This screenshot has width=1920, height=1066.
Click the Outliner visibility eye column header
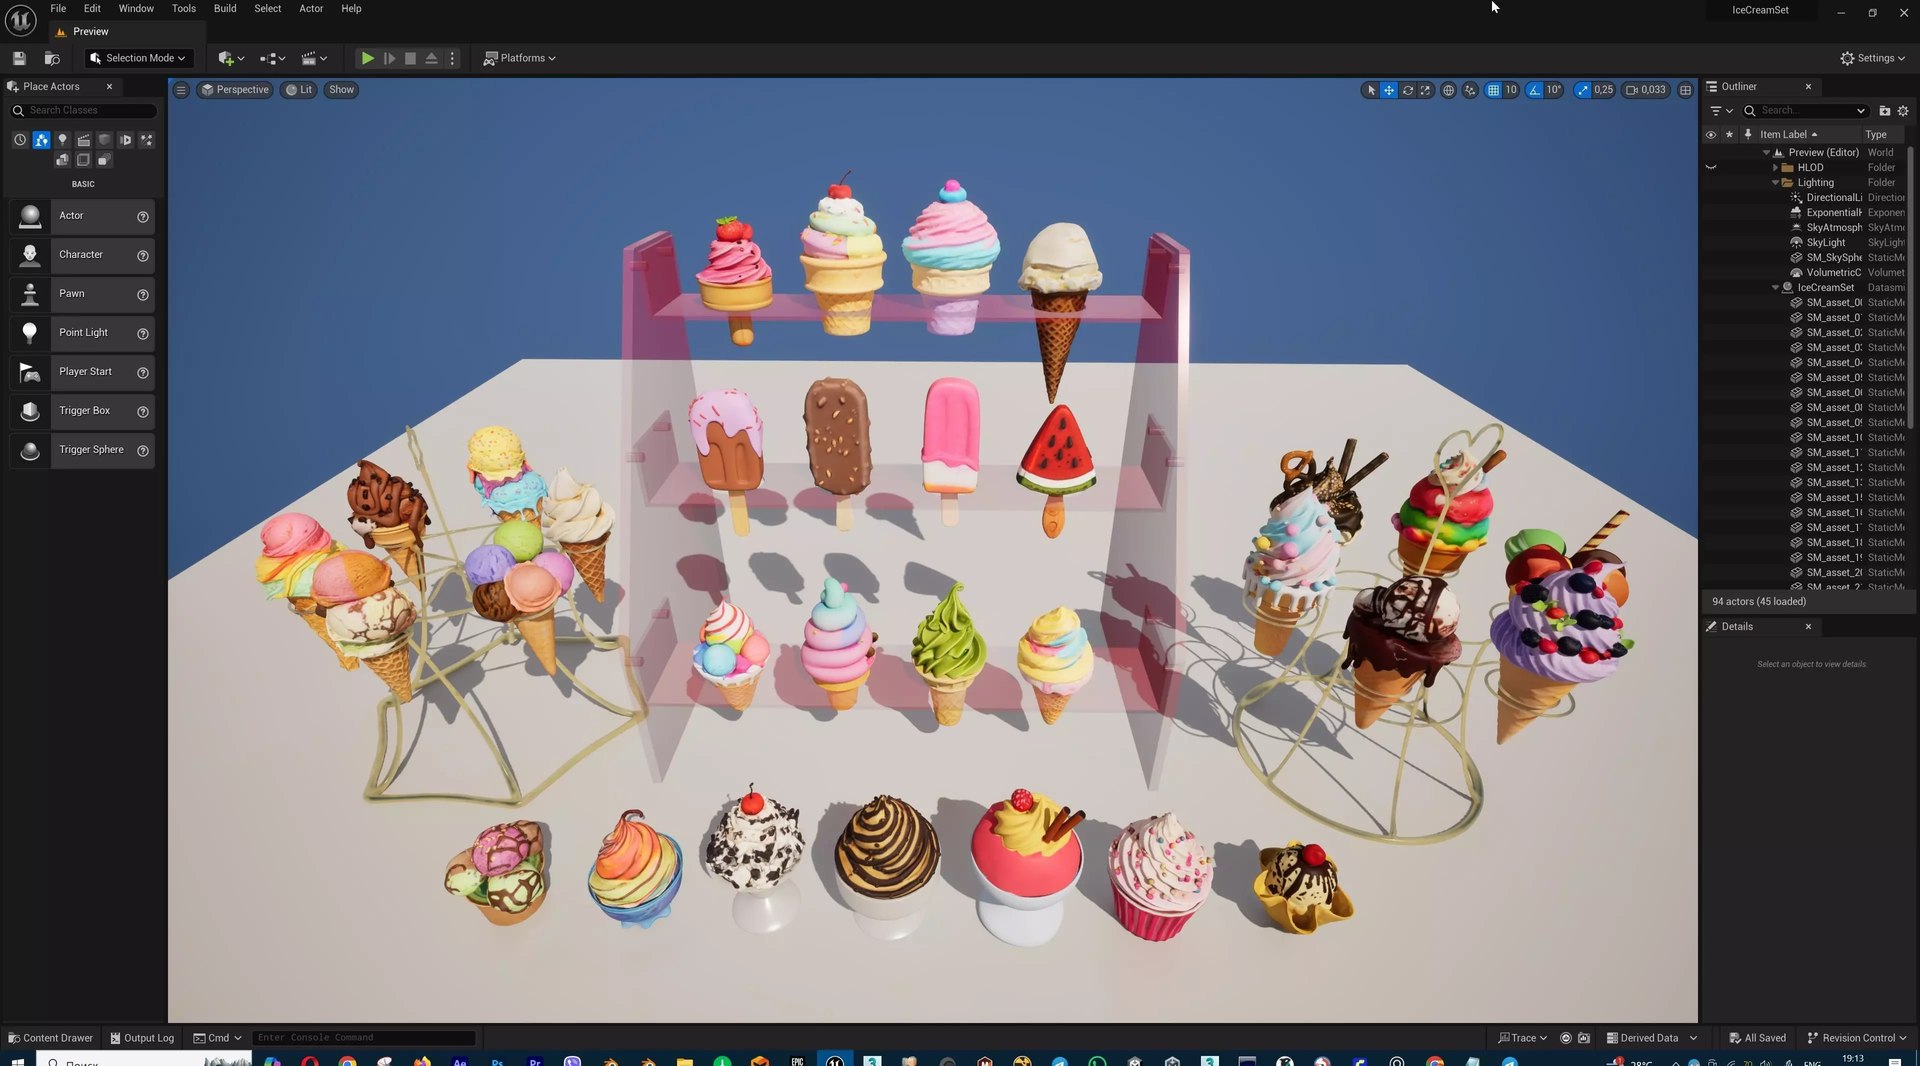coord(1711,135)
